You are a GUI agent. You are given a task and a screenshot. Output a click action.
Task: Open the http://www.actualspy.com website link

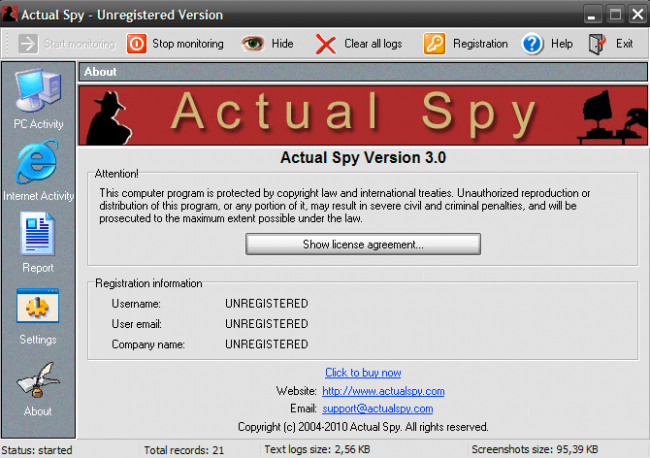383,391
